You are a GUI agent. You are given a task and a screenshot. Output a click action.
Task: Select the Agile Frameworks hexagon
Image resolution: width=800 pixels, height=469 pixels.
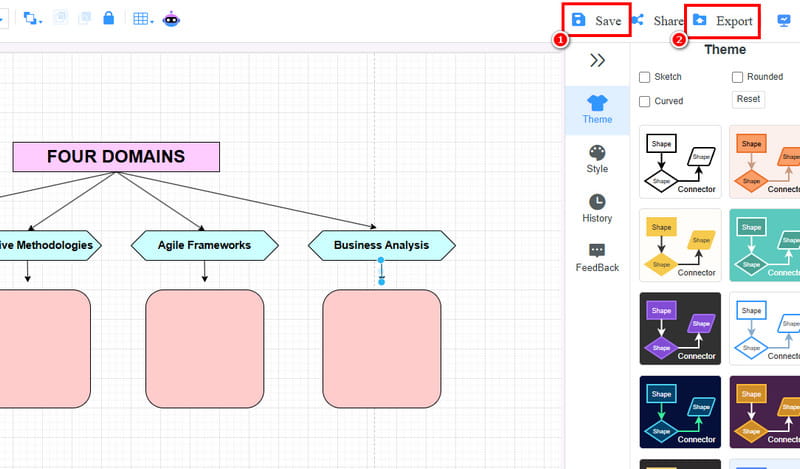205,245
